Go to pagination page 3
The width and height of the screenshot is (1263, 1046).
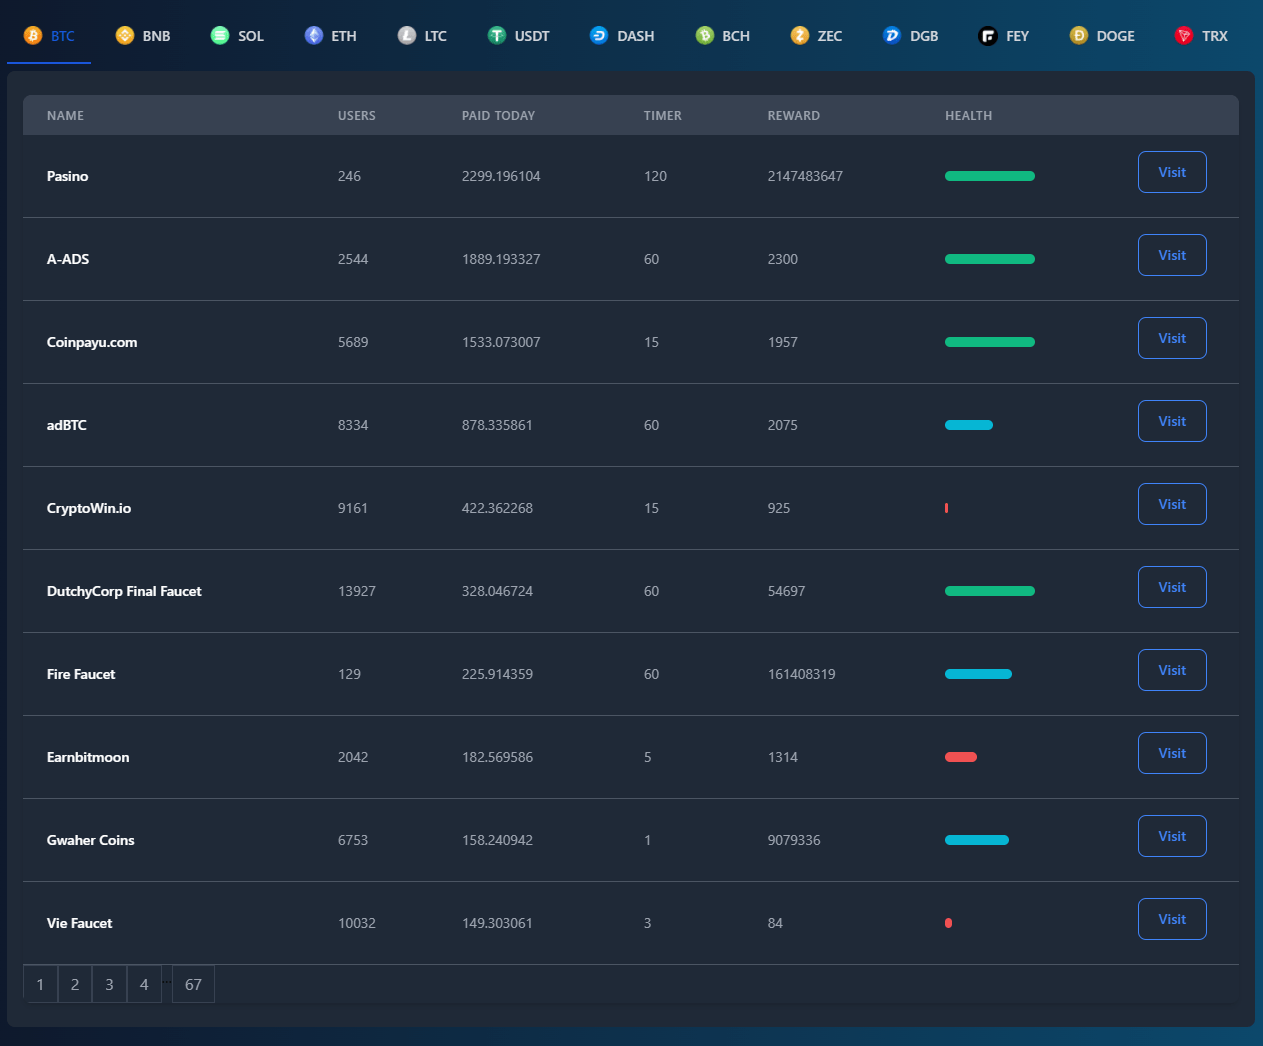109,984
